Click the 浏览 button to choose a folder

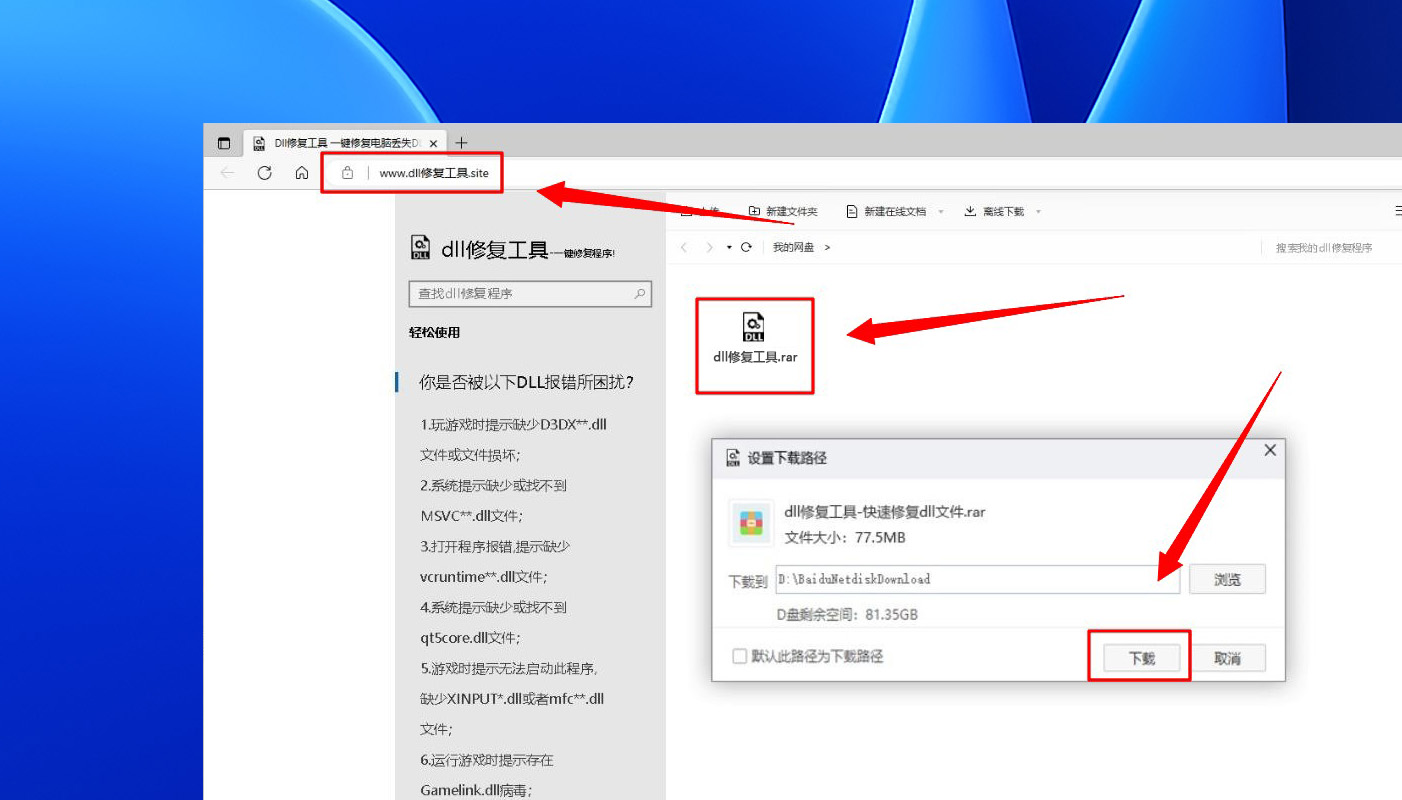pyautogui.click(x=1227, y=578)
